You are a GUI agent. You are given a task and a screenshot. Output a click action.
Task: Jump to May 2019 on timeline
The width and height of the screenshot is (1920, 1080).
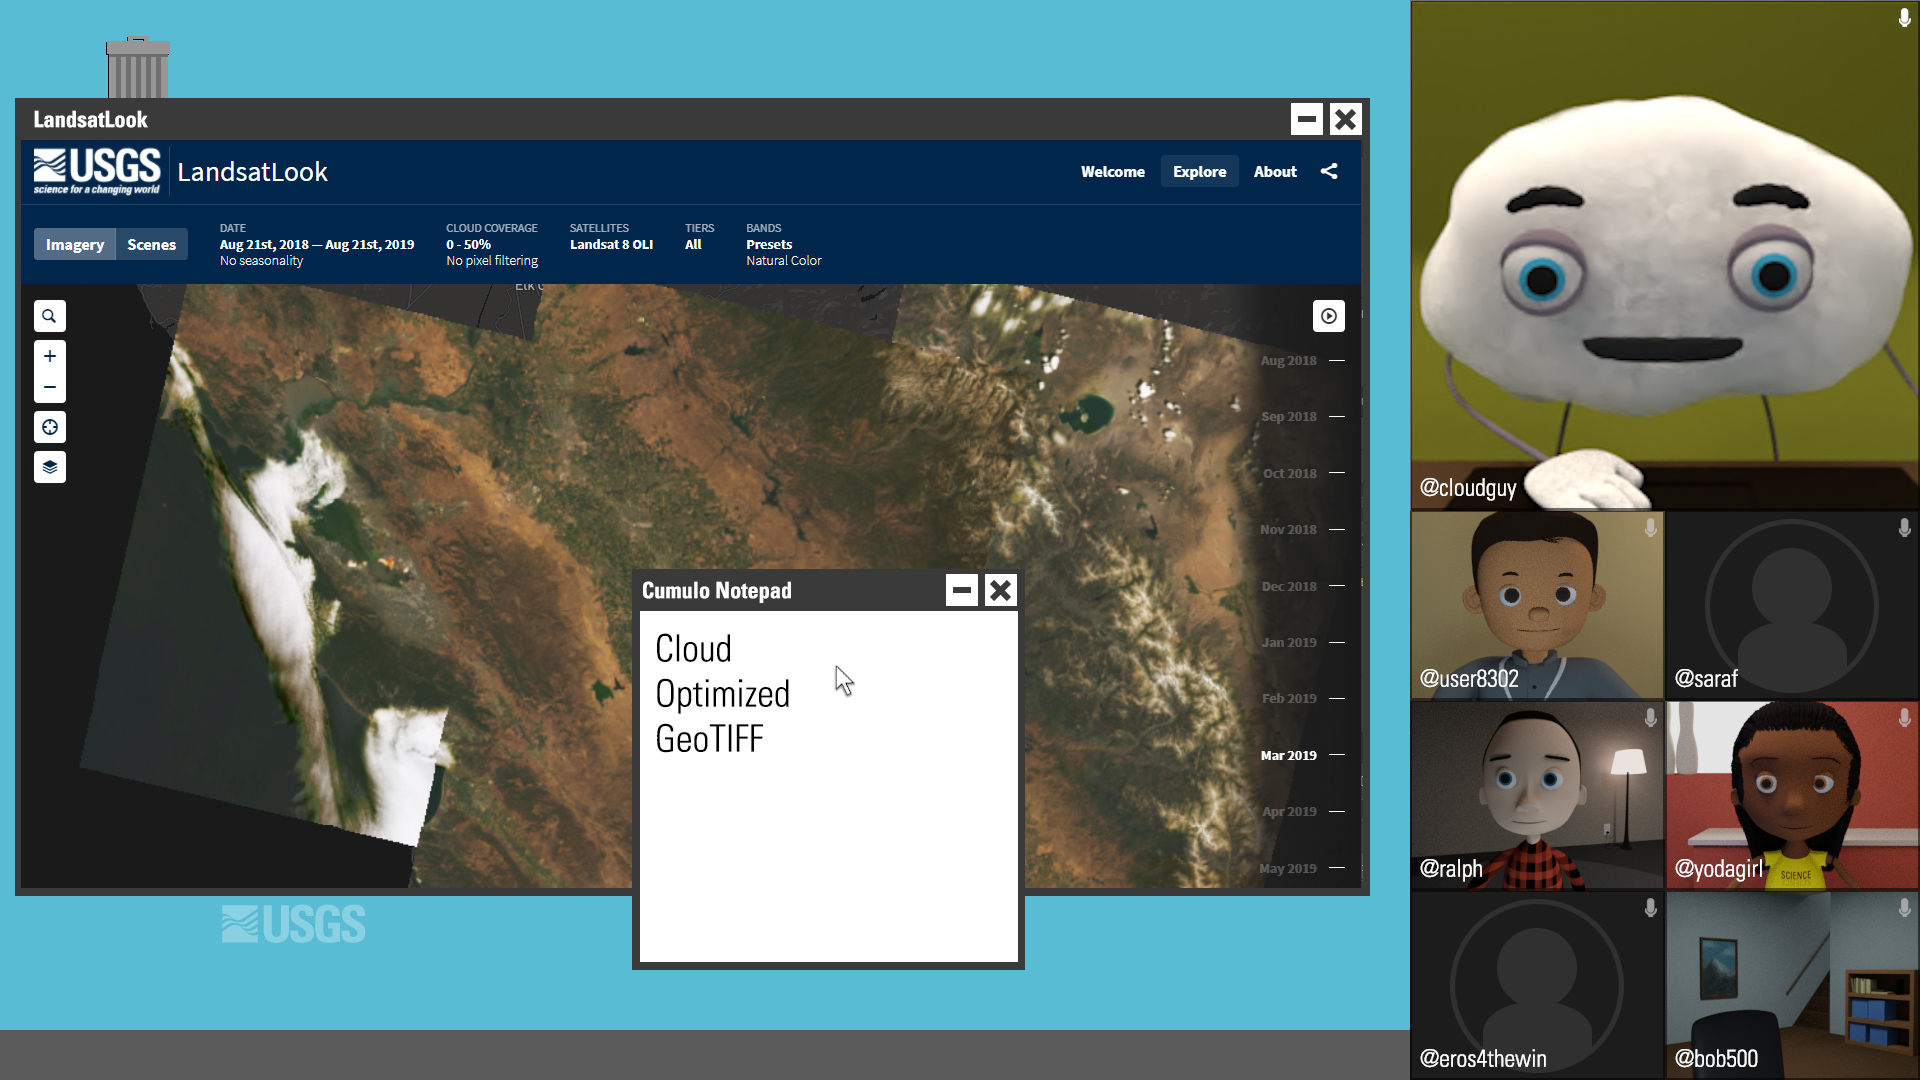click(1302, 868)
